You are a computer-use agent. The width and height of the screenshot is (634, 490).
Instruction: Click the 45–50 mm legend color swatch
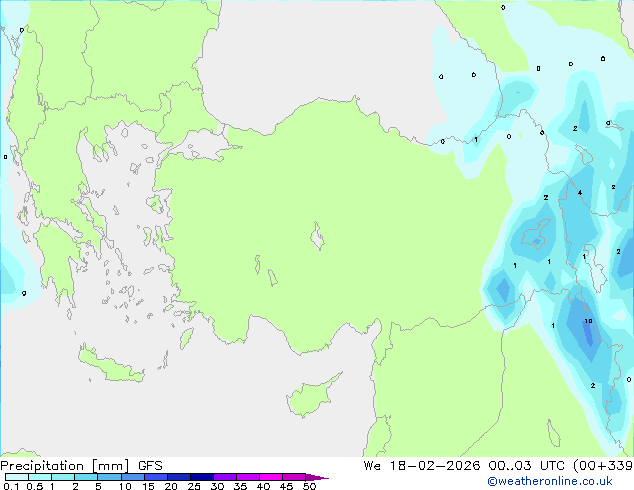point(294,477)
